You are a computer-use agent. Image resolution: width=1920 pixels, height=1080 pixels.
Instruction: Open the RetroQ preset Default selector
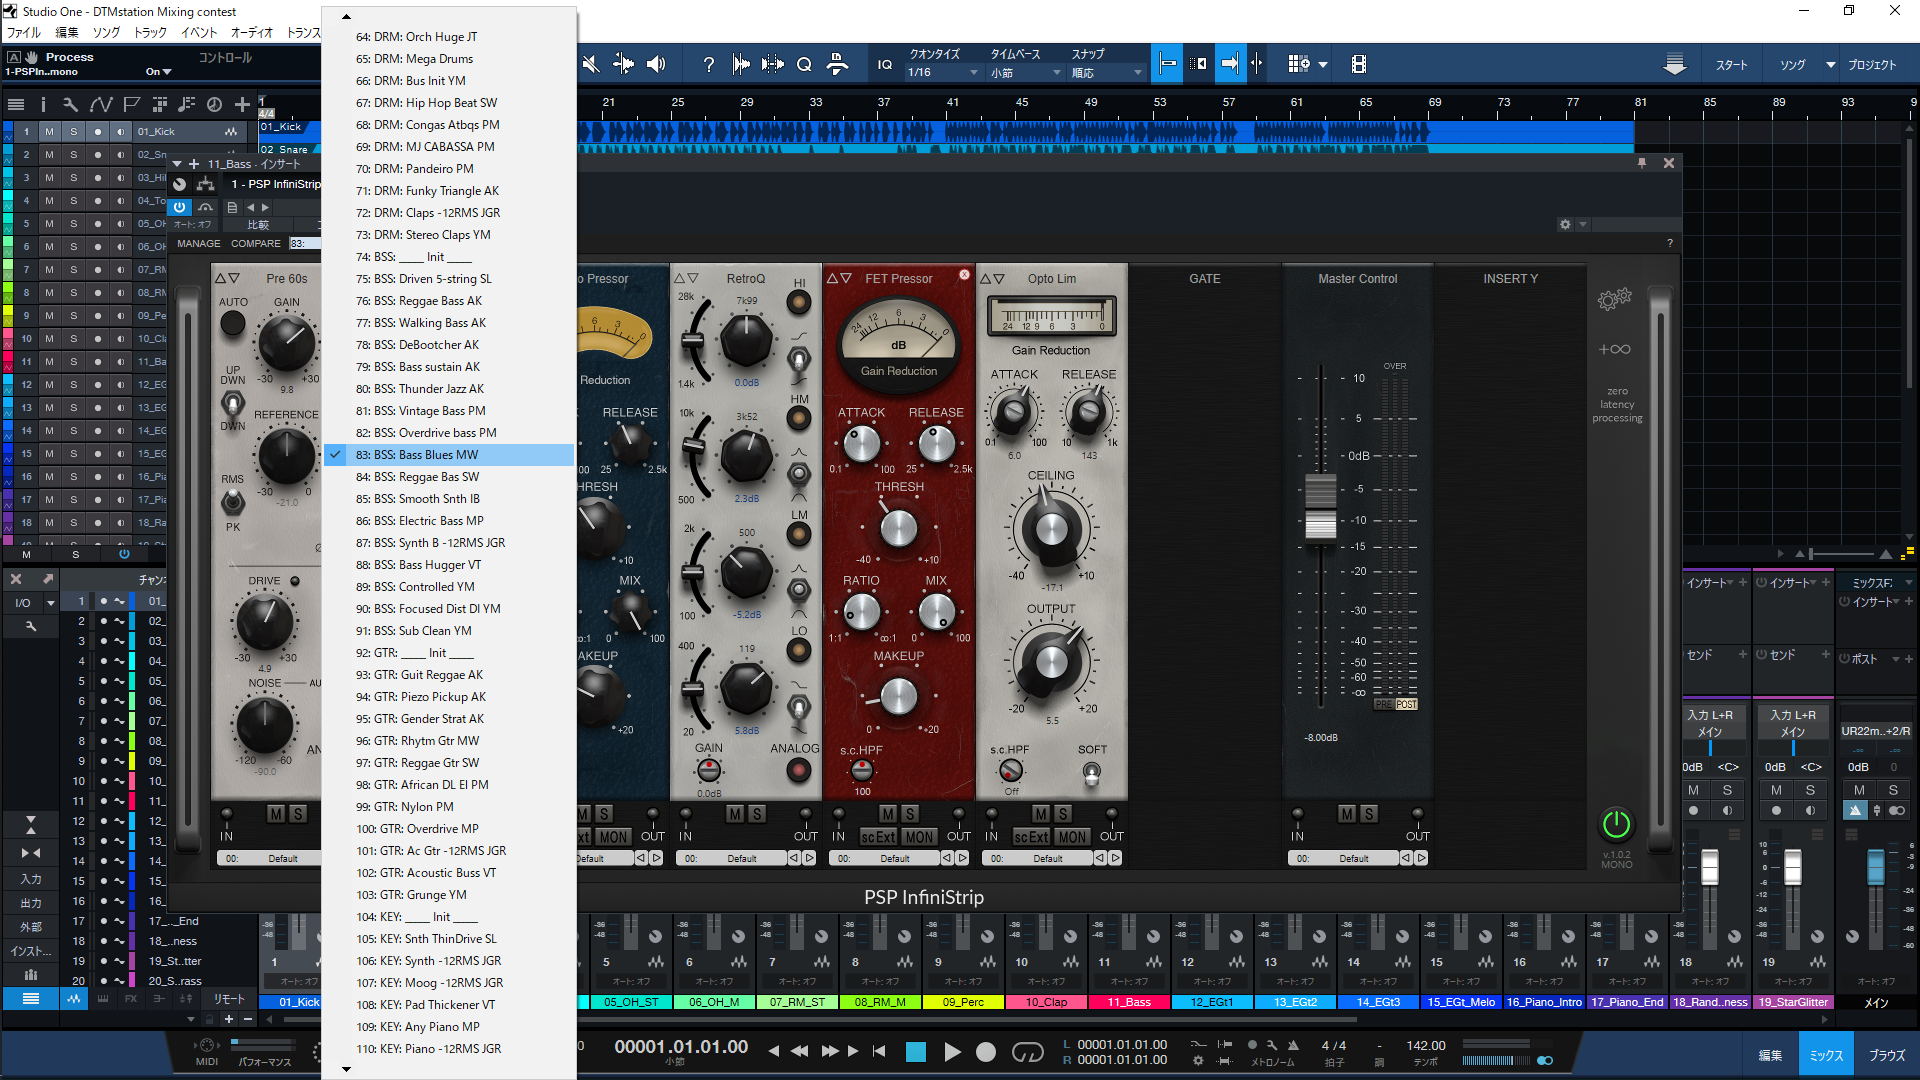742,858
